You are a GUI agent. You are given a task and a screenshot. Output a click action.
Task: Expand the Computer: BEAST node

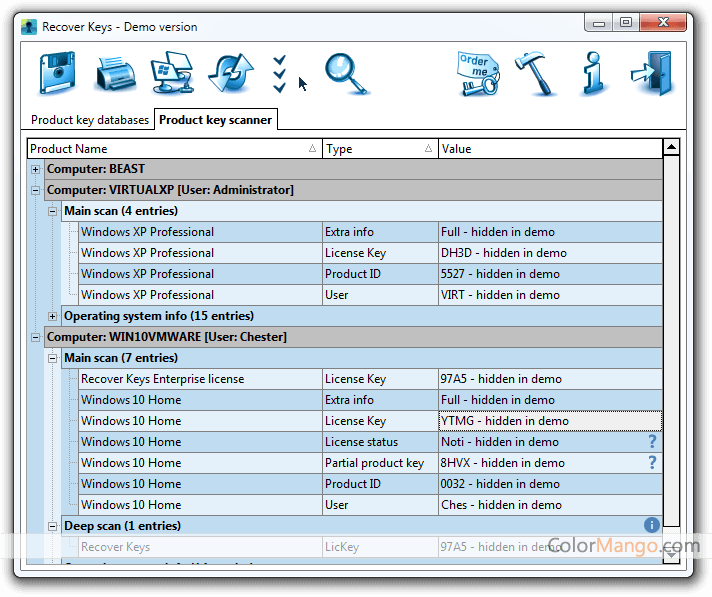click(36, 169)
